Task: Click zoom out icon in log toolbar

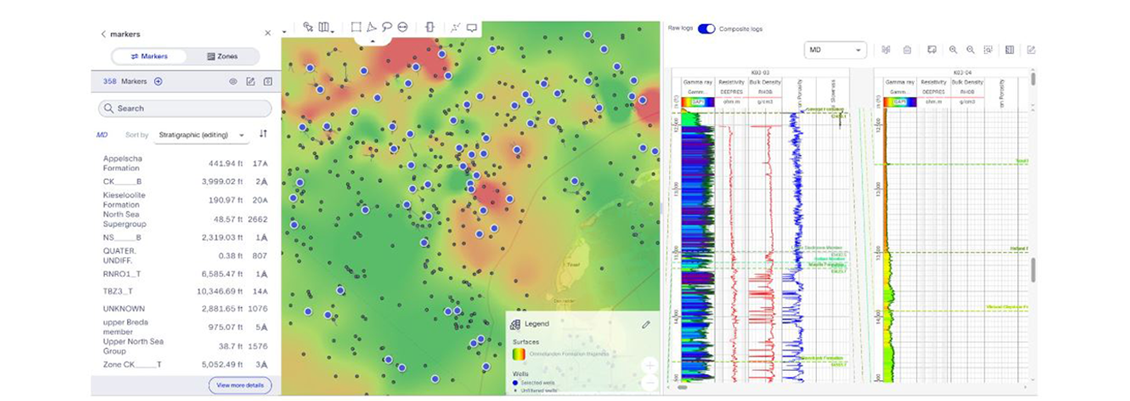Action: click(970, 50)
